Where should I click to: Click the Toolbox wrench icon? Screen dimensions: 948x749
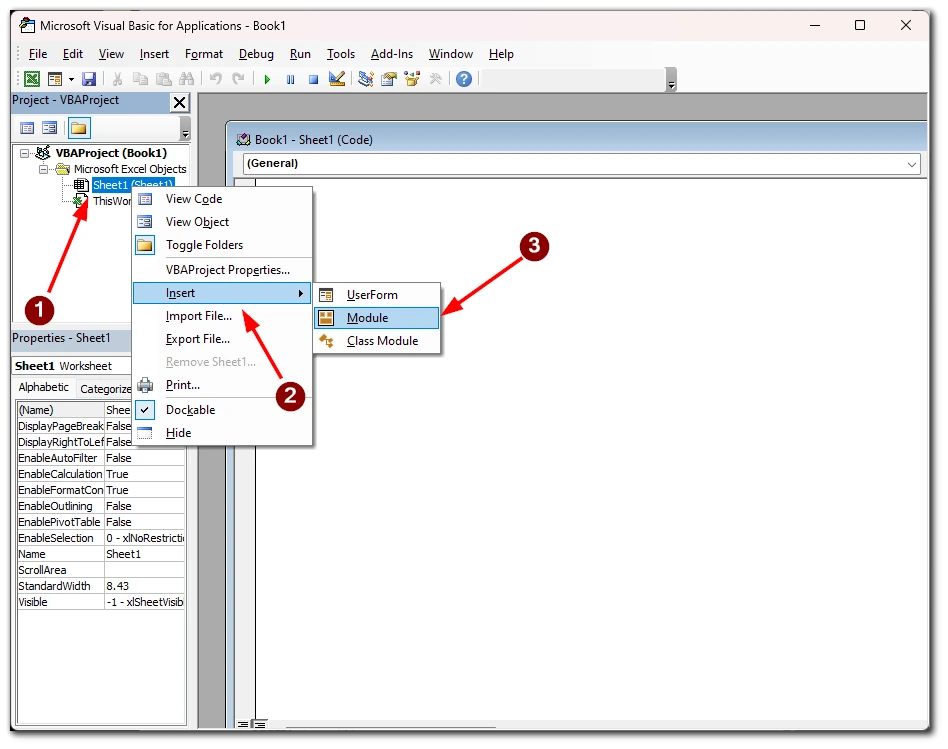[x=435, y=79]
